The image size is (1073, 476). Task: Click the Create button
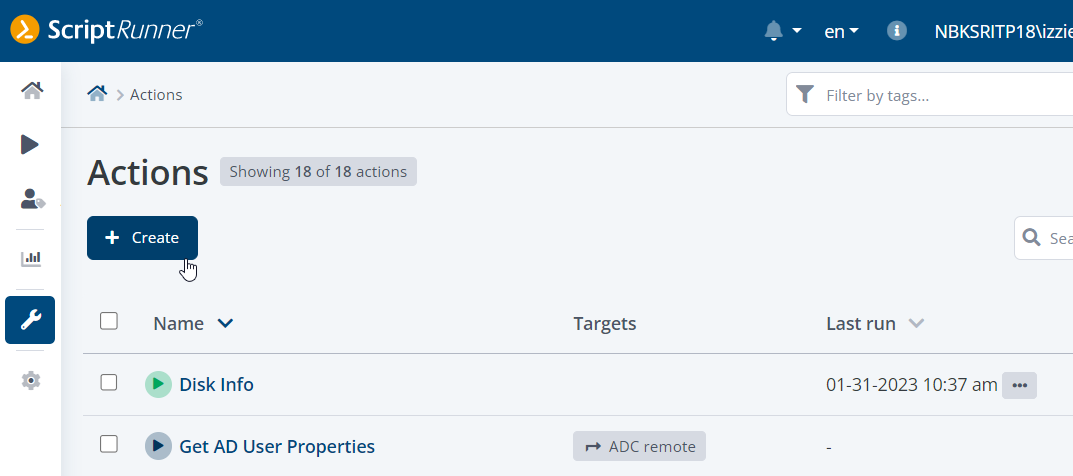[142, 238]
